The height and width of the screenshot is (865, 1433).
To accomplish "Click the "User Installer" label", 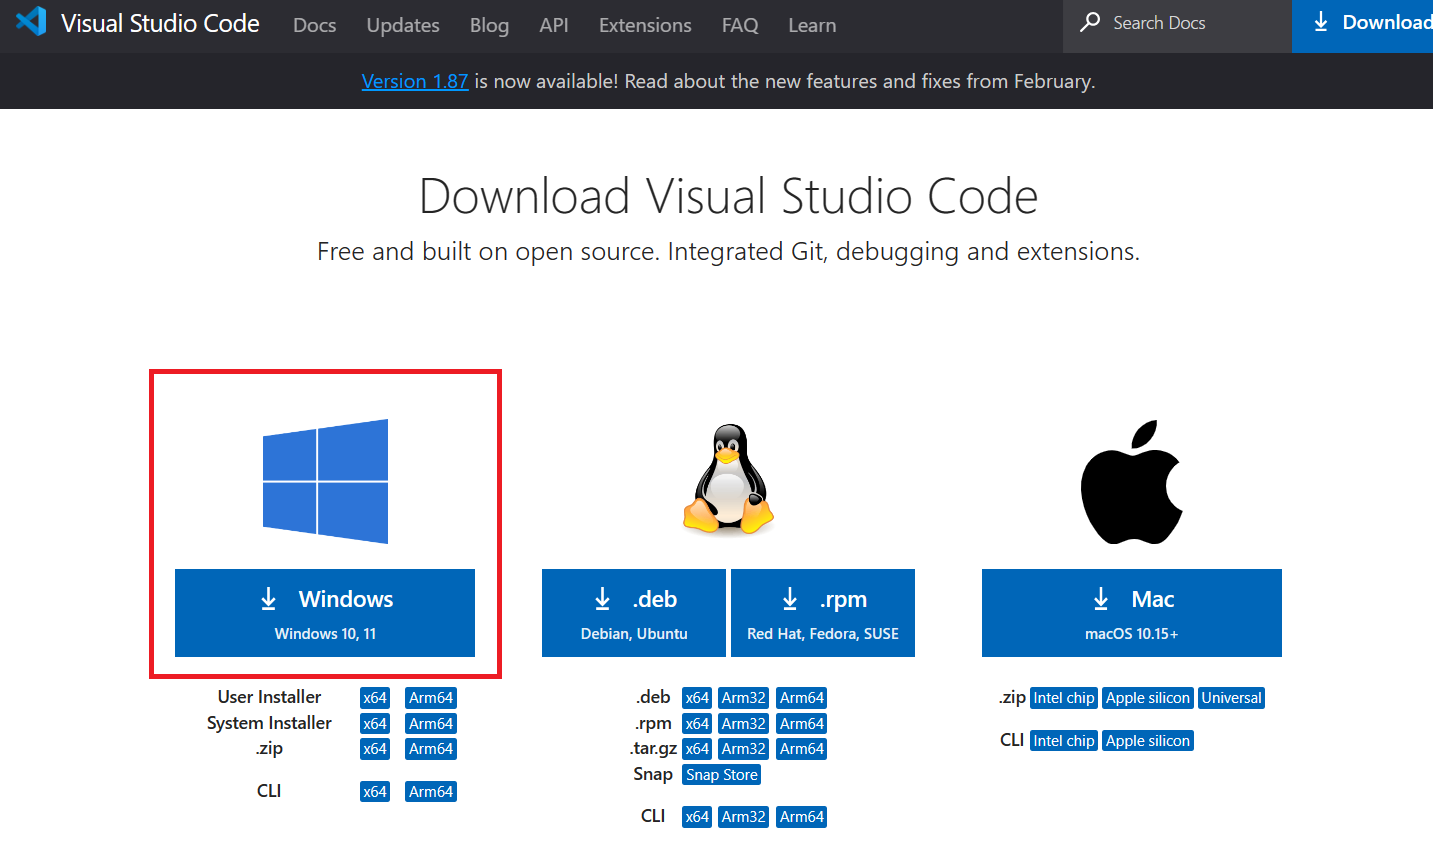I will [x=269, y=697].
